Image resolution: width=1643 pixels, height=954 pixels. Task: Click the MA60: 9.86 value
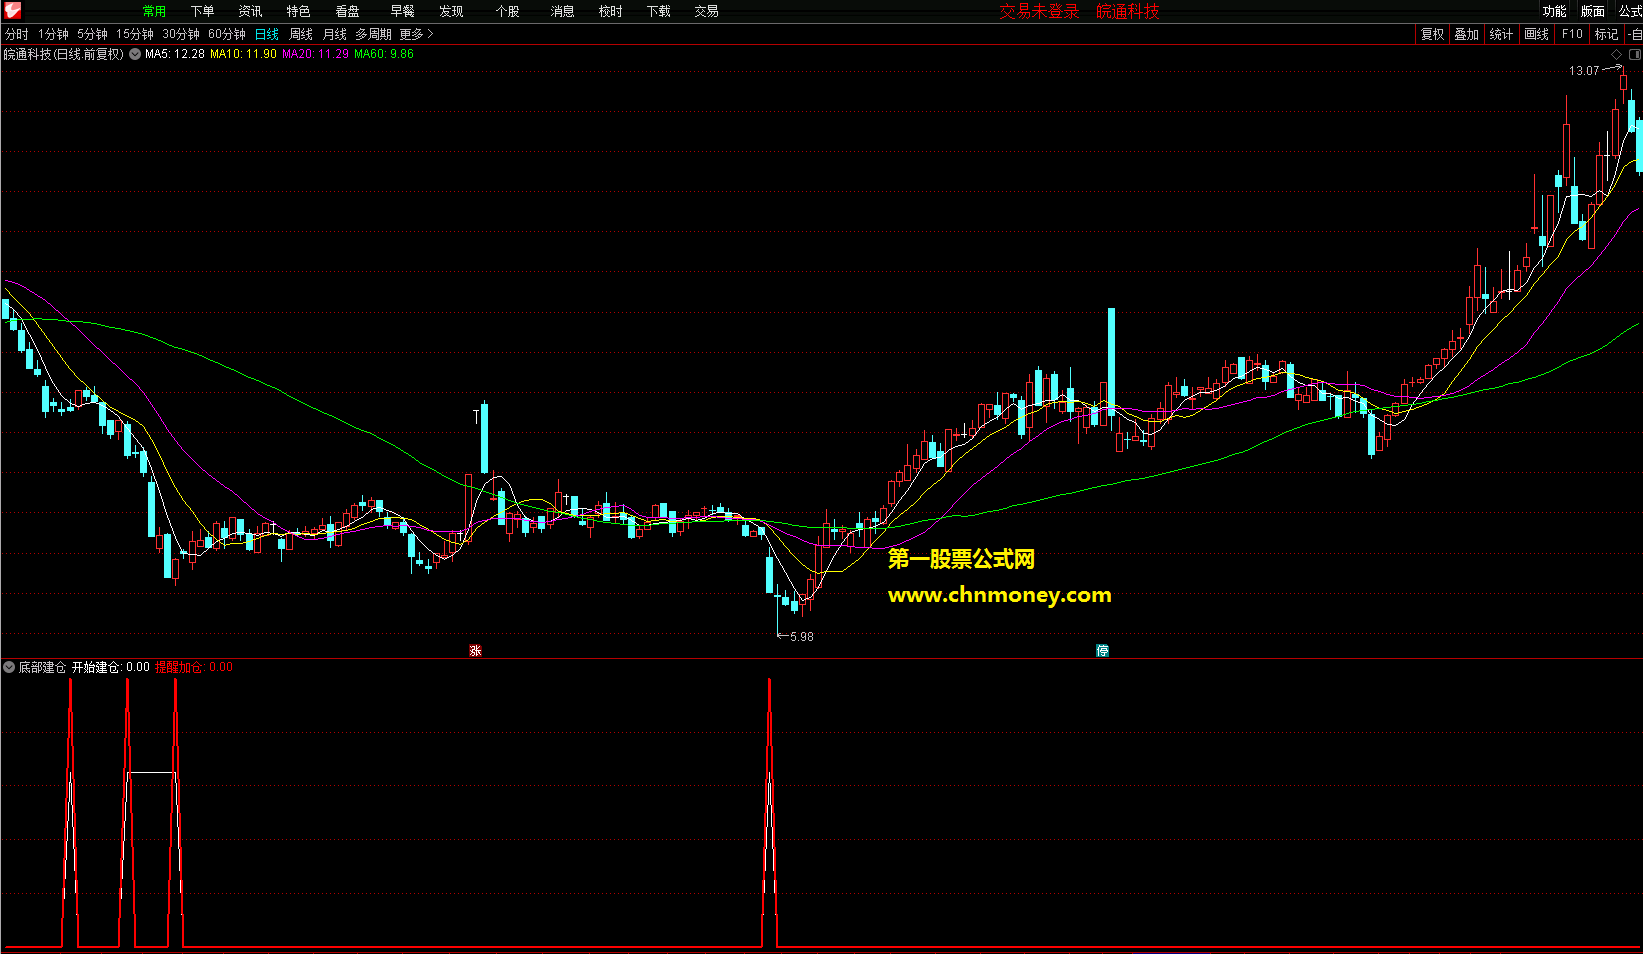point(384,54)
